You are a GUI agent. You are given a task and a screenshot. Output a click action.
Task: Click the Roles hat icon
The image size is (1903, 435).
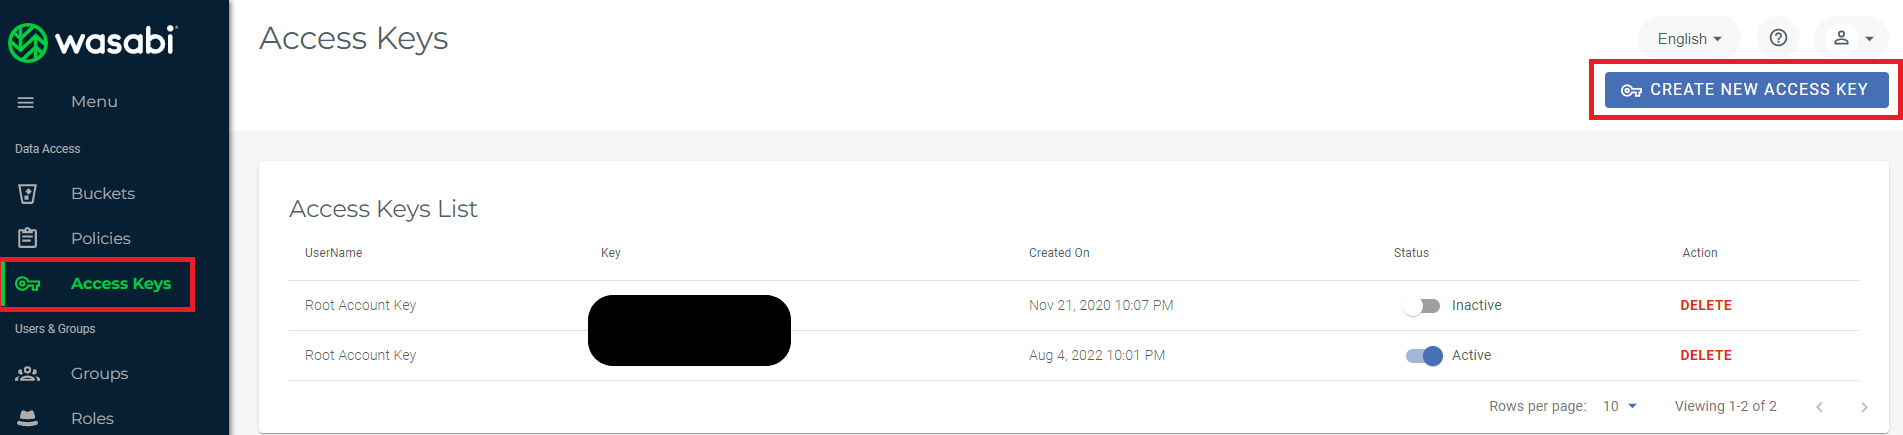coord(28,418)
